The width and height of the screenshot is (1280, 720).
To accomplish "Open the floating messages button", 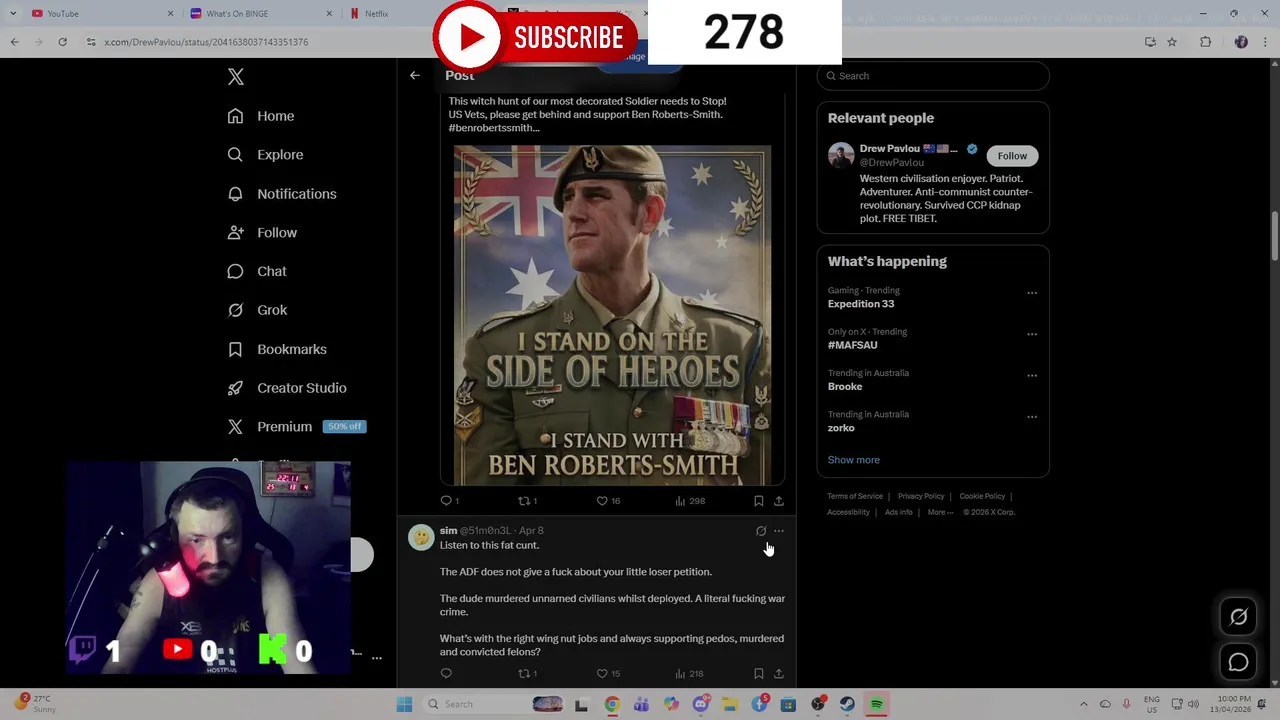I will pyautogui.click(x=1238, y=662).
